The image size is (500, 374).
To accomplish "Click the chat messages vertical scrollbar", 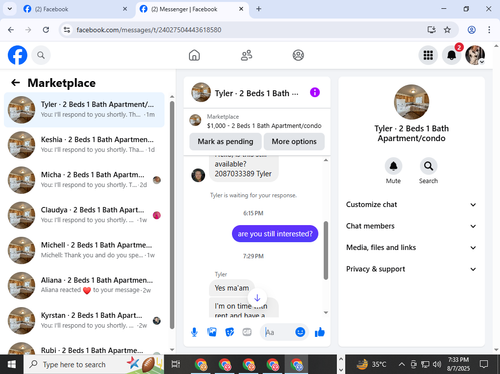I will tap(326, 250).
